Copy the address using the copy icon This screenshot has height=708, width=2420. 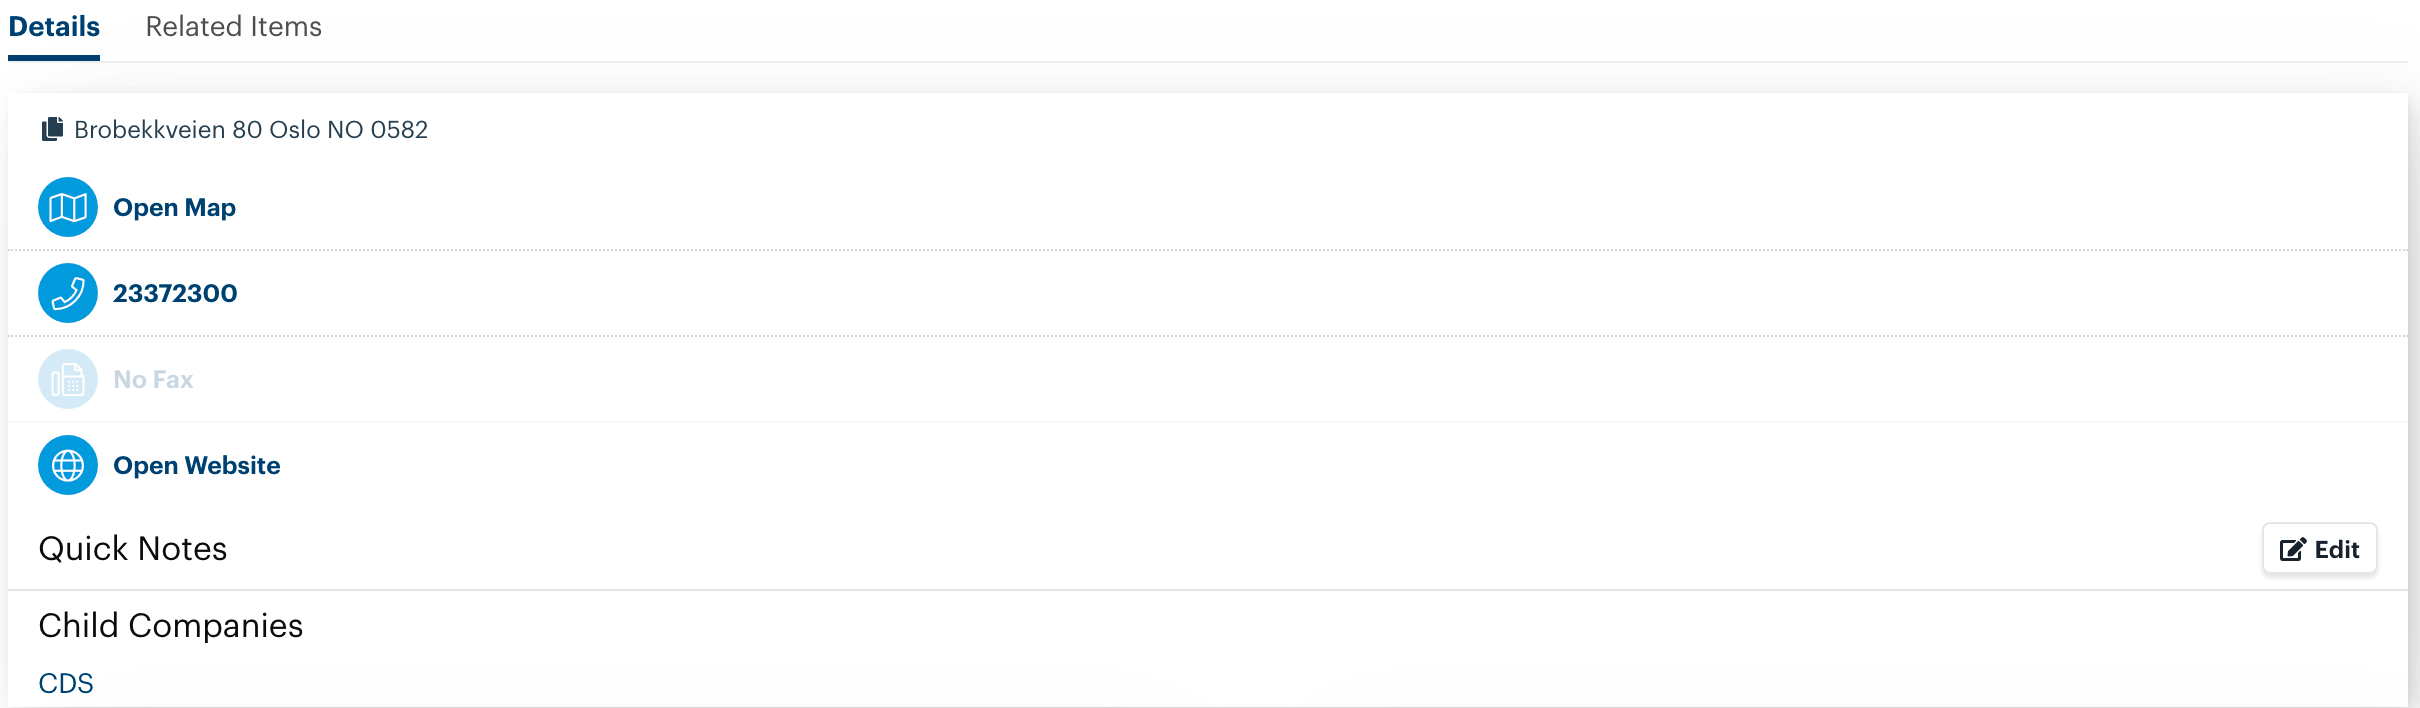tap(52, 129)
